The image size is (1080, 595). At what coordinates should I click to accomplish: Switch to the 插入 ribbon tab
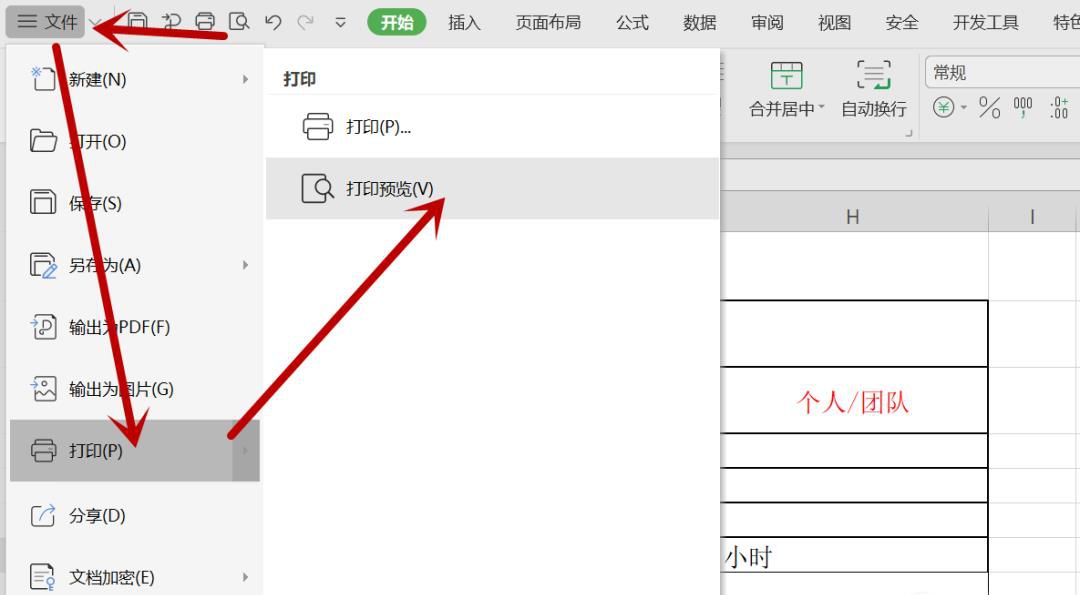point(463,21)
